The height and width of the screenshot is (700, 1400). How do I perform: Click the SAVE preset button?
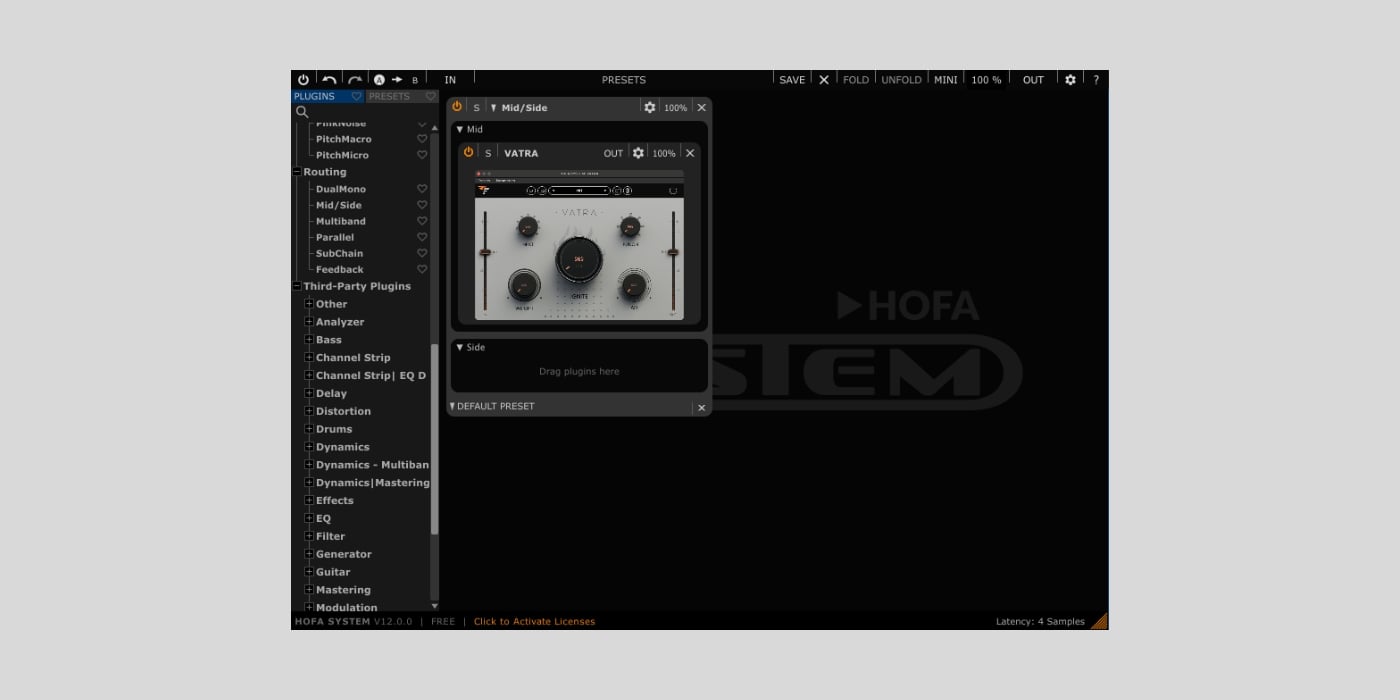[792, 80]
